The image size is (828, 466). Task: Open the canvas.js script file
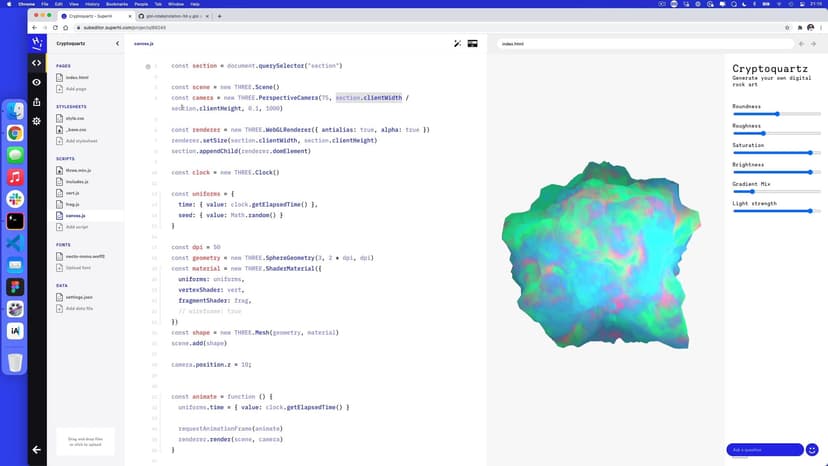point(77,216)
